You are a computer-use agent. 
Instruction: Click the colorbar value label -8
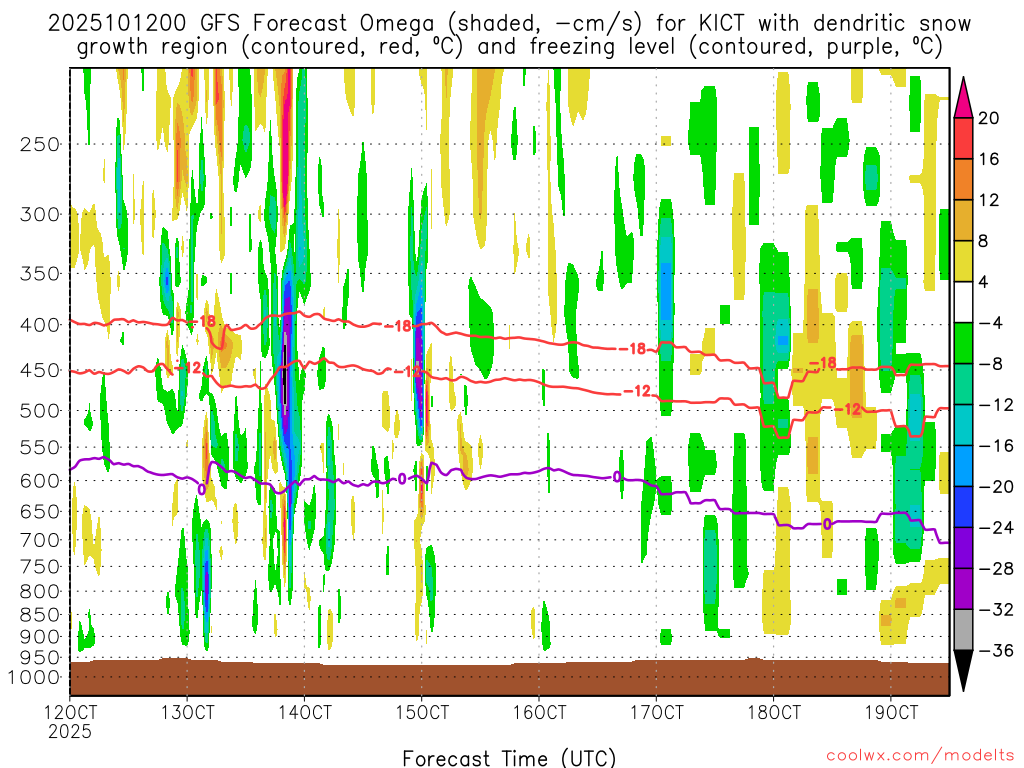(990, 364)
